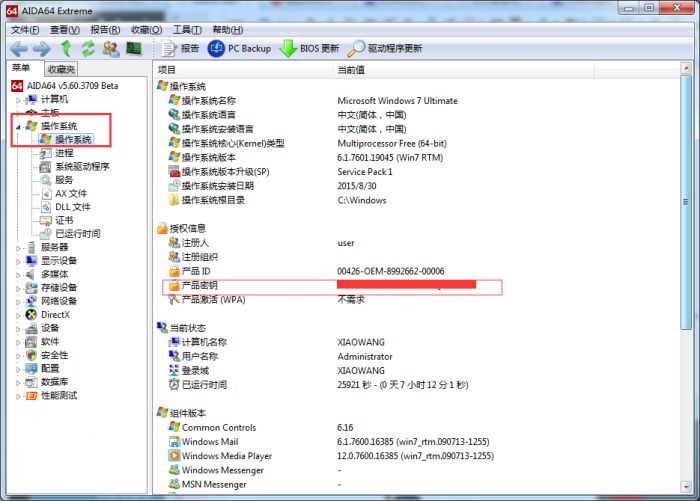Open 服务 in the tree

point(64,180)
